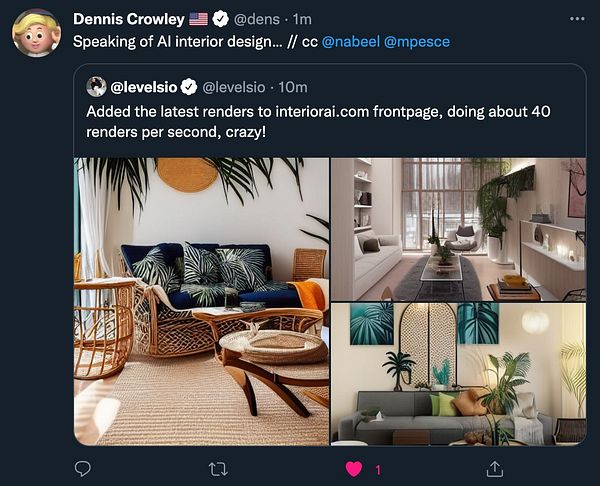
Task: Click the levelsio verified checkmark badge
Action: point(188,87)
